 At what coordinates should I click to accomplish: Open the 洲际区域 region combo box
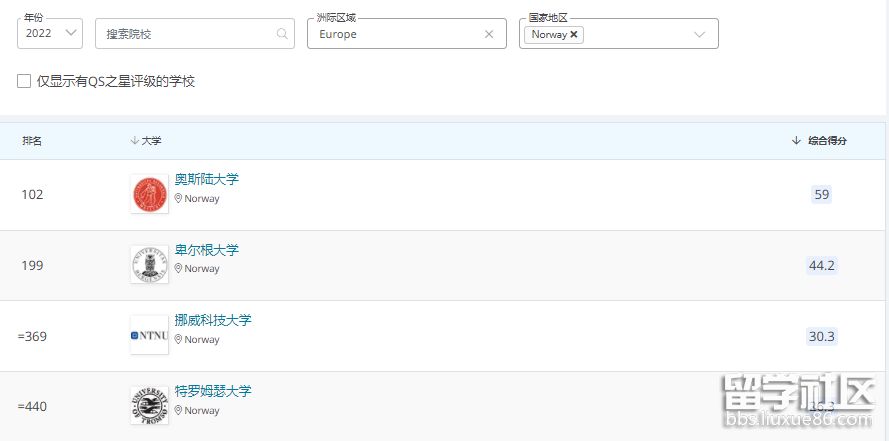(x=400, y=34)
